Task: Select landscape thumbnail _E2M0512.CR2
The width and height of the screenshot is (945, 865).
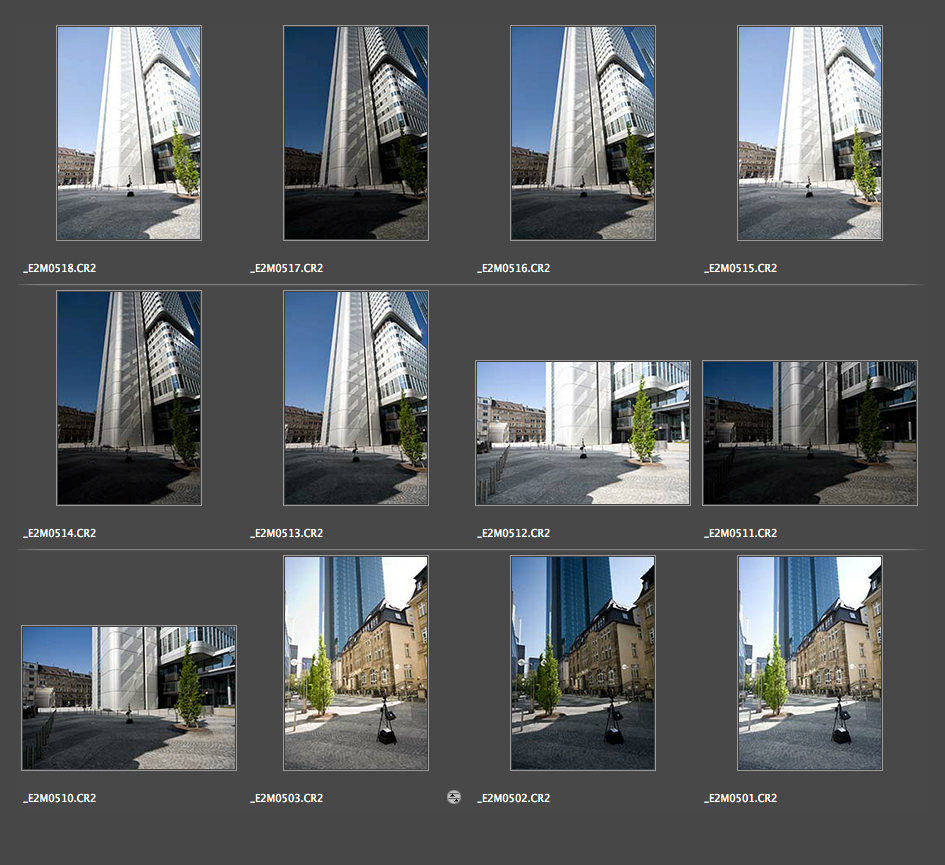Action: click(583, 433)
